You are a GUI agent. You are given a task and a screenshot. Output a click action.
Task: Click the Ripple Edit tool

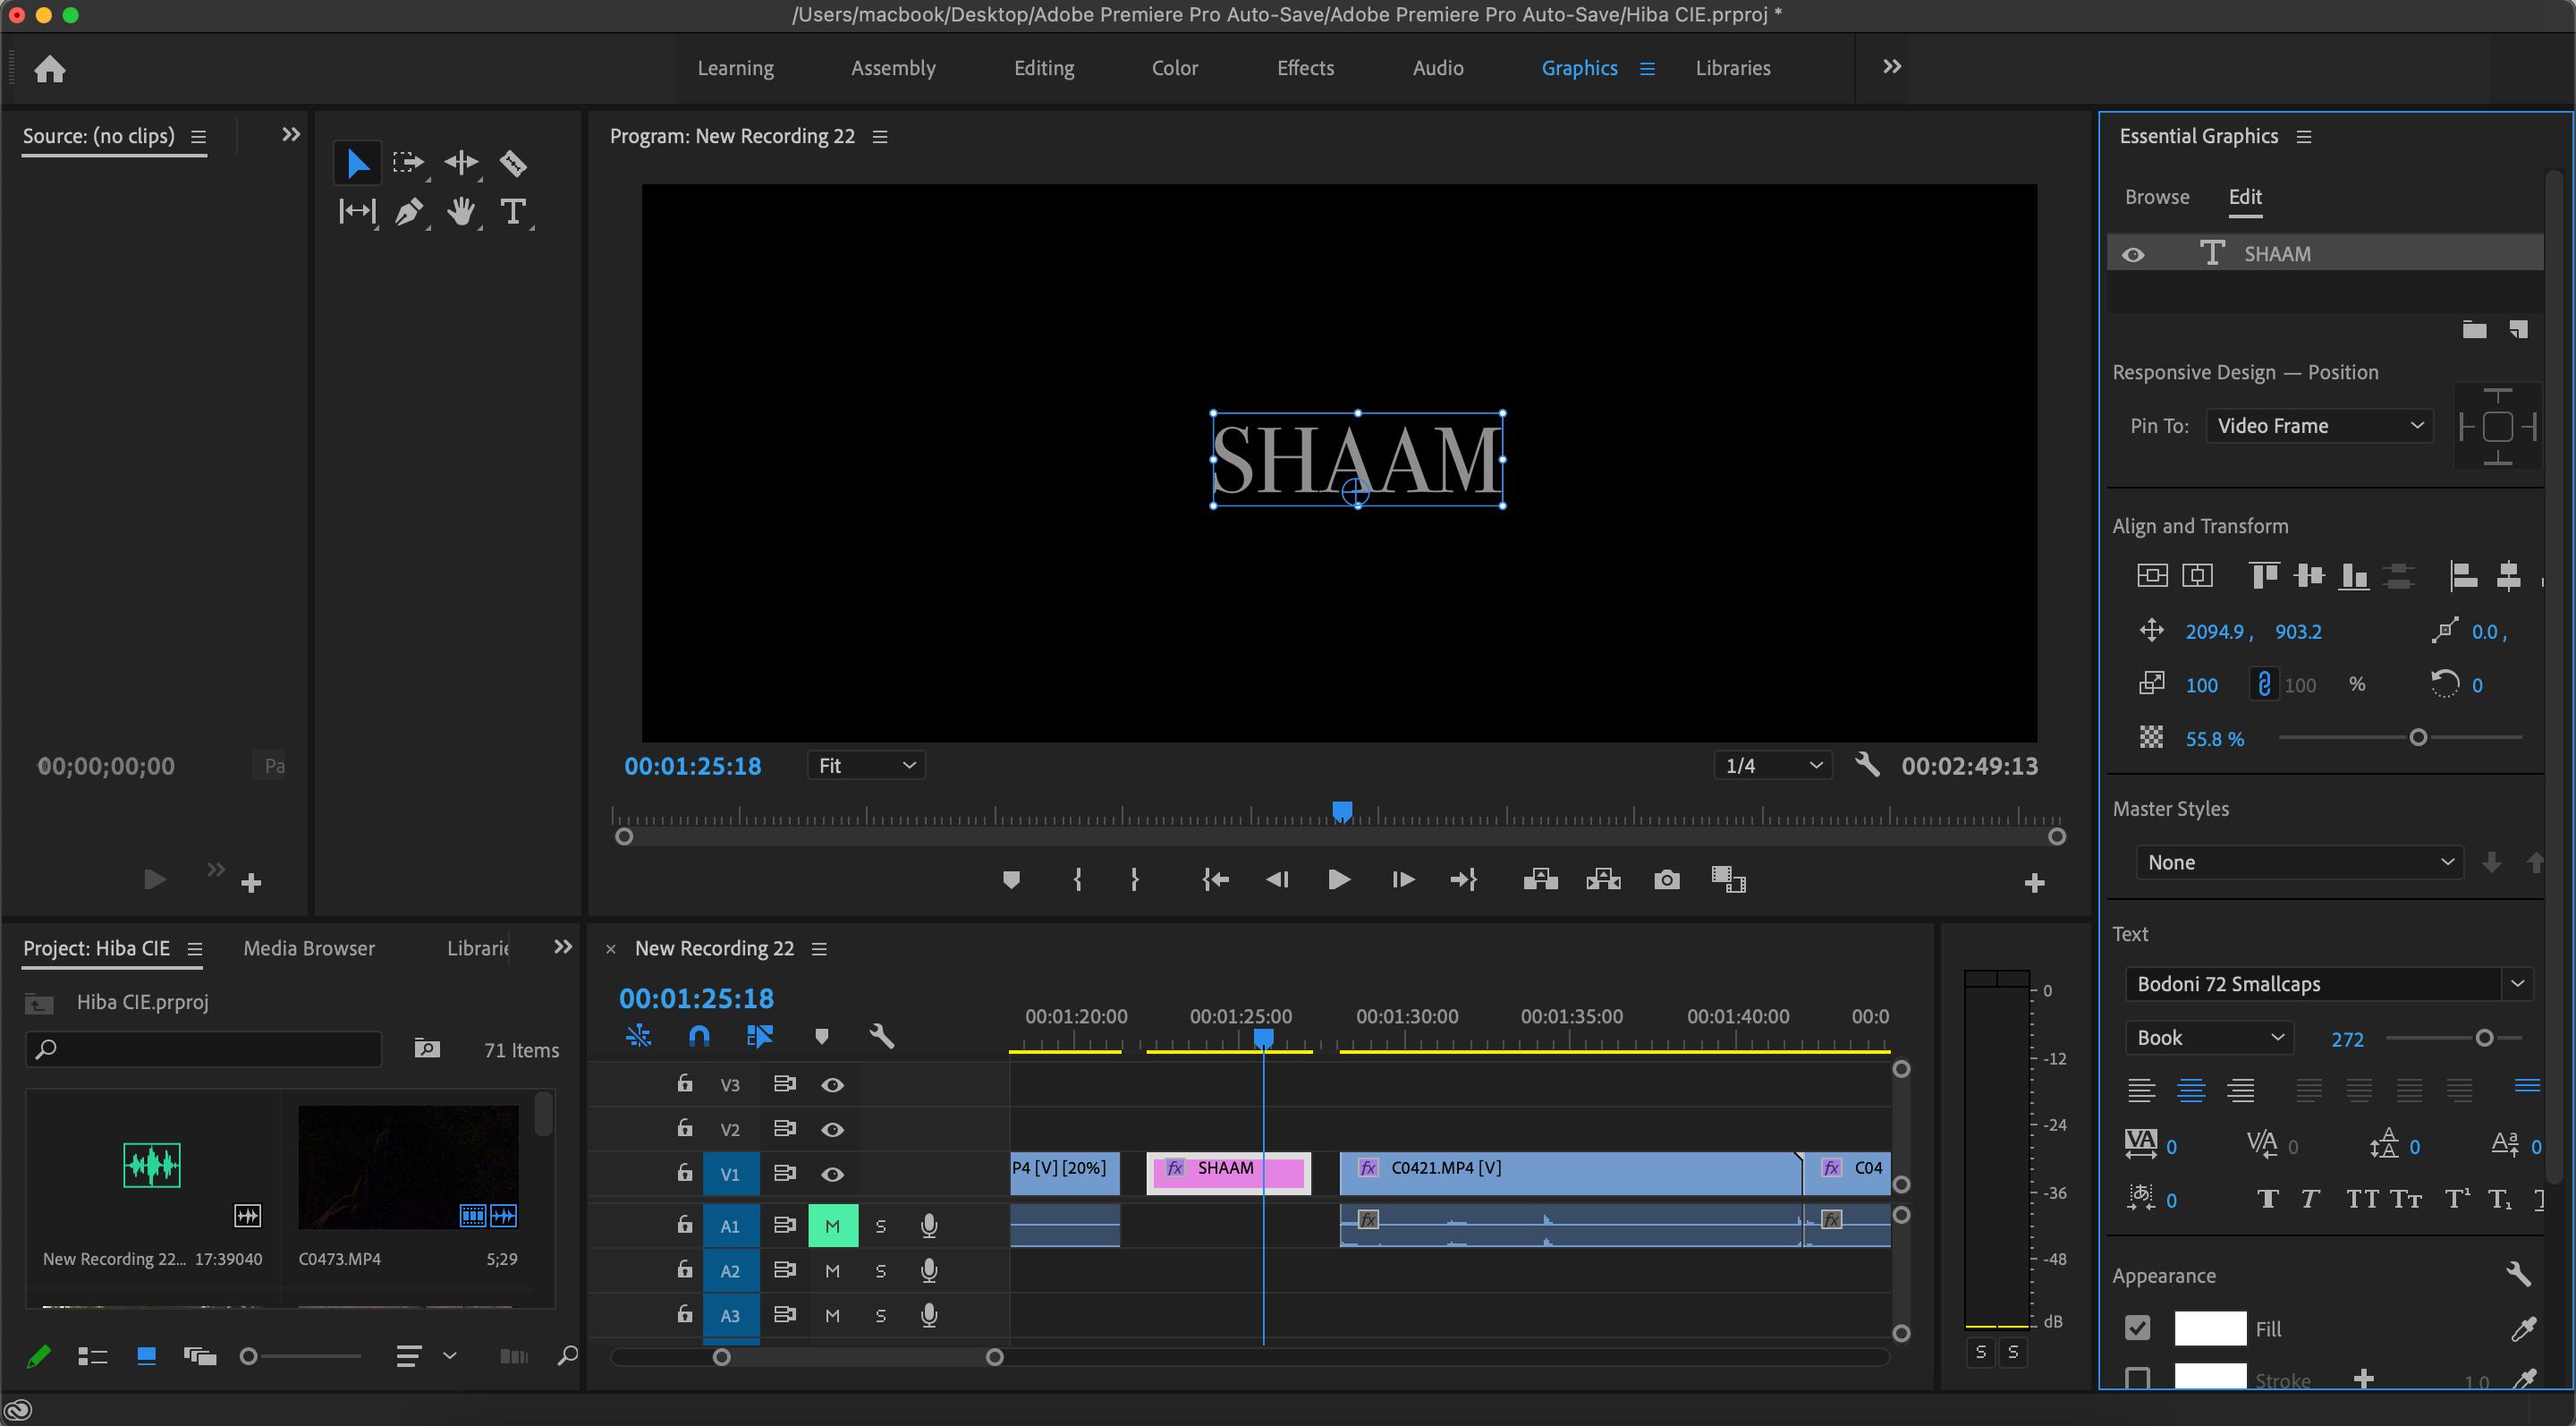click(x=461, y=163)
